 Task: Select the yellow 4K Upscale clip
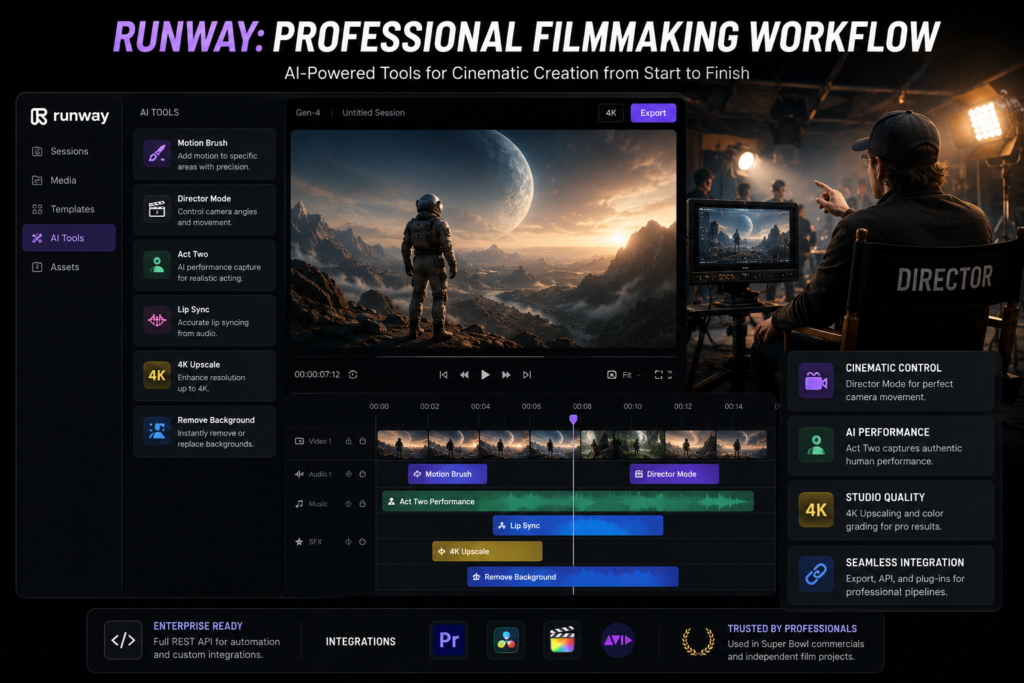(x=487, y=551)
